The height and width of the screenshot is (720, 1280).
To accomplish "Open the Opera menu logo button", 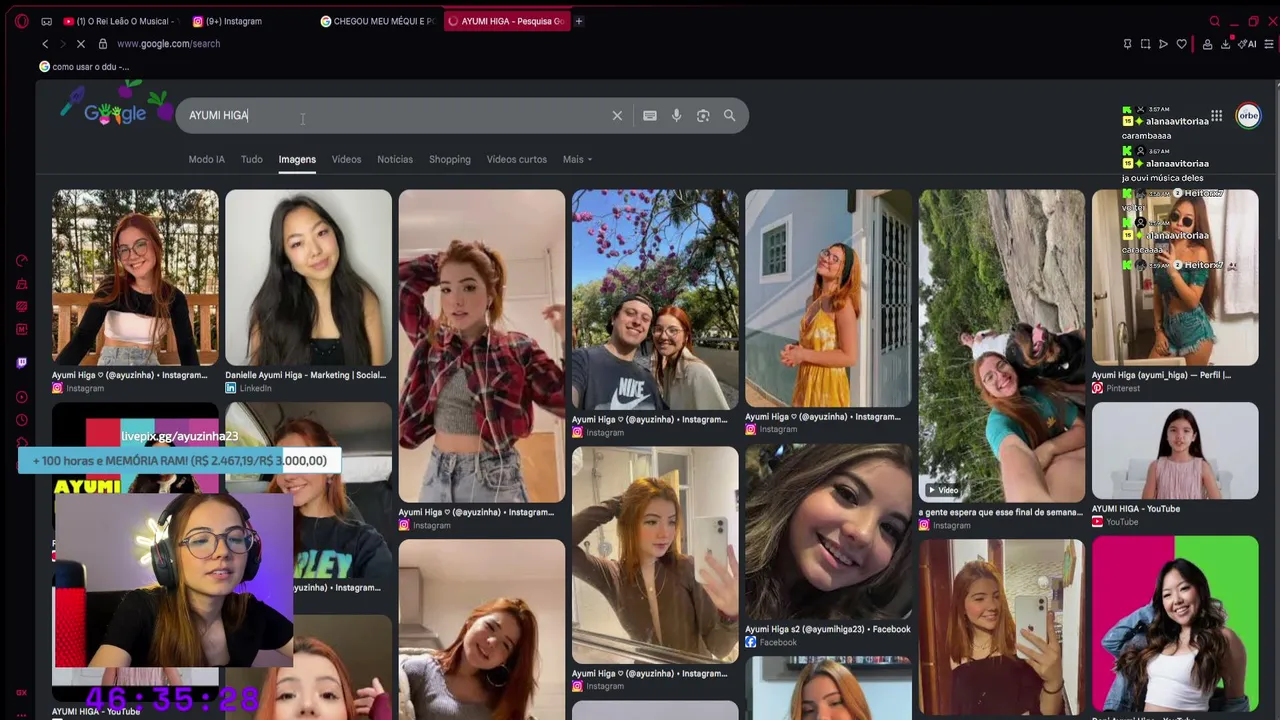I will pos(22,21).
